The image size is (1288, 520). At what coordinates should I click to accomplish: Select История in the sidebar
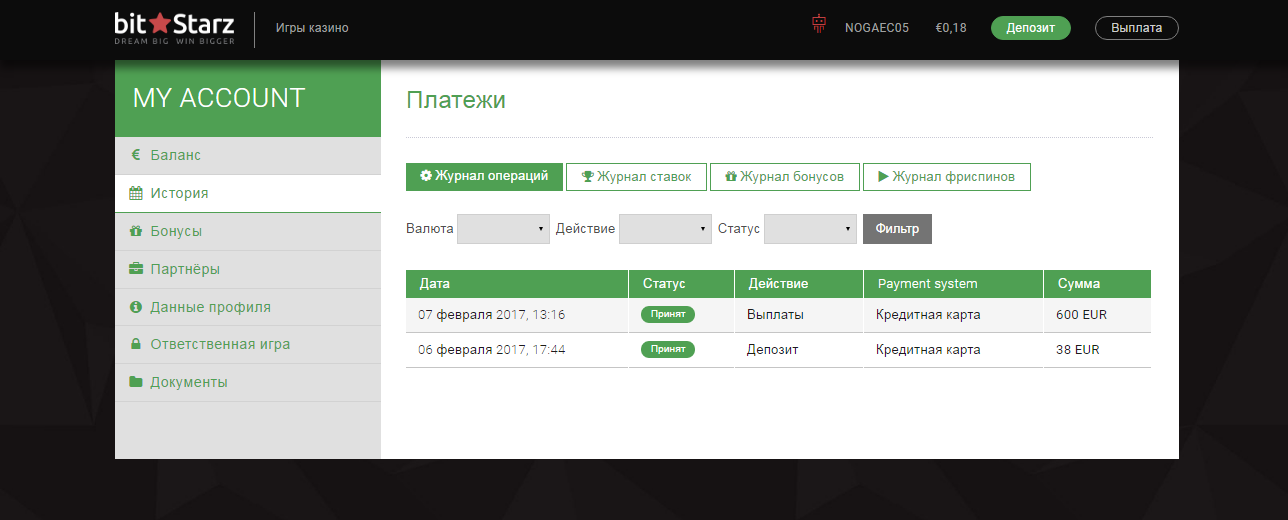[248, 193]
